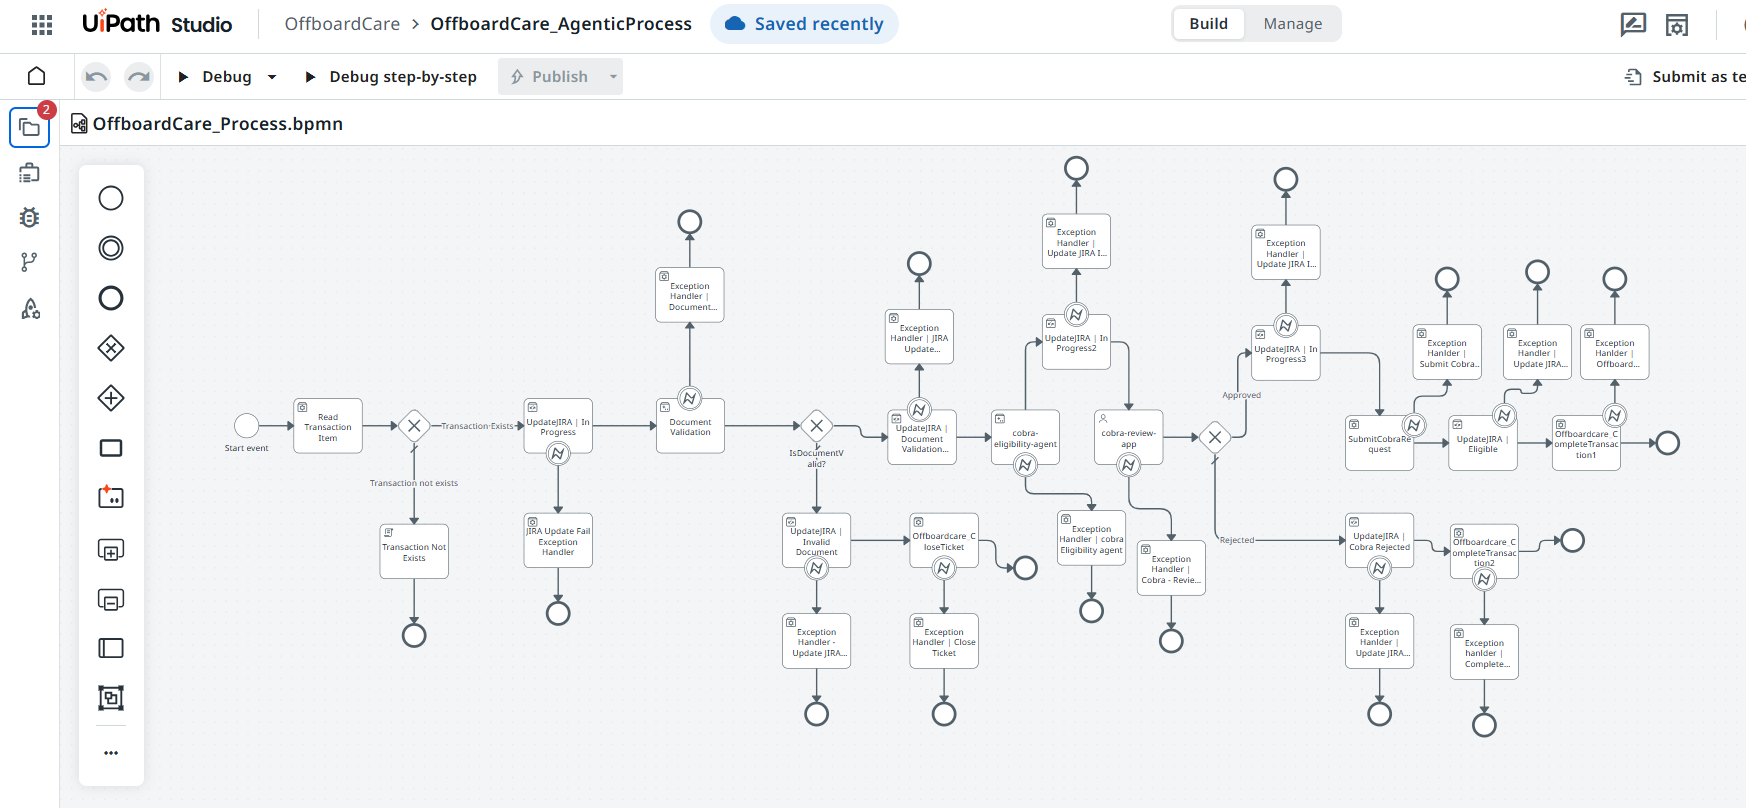Open the debug bug sidebar icon
The height and width of the screenshot is (808, 1746).
pyautogui.click(x=30, y=217)
